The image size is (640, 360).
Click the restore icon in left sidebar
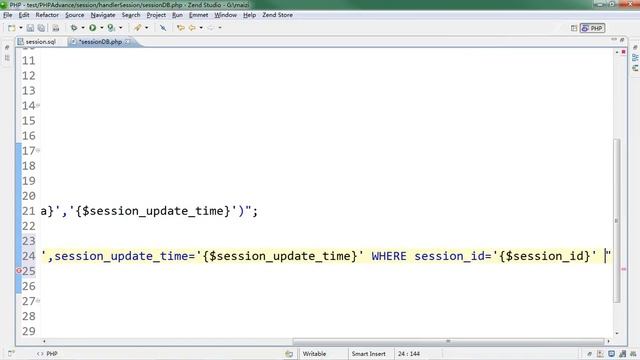[7, 48]
